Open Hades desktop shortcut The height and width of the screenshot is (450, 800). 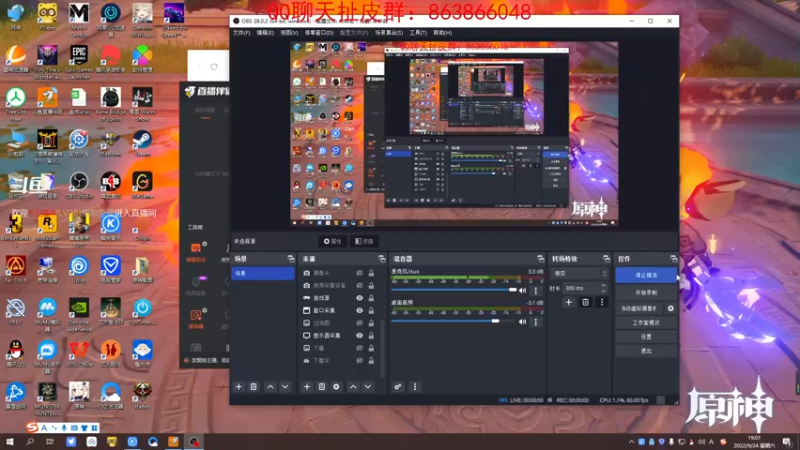(x=142, y=396)
